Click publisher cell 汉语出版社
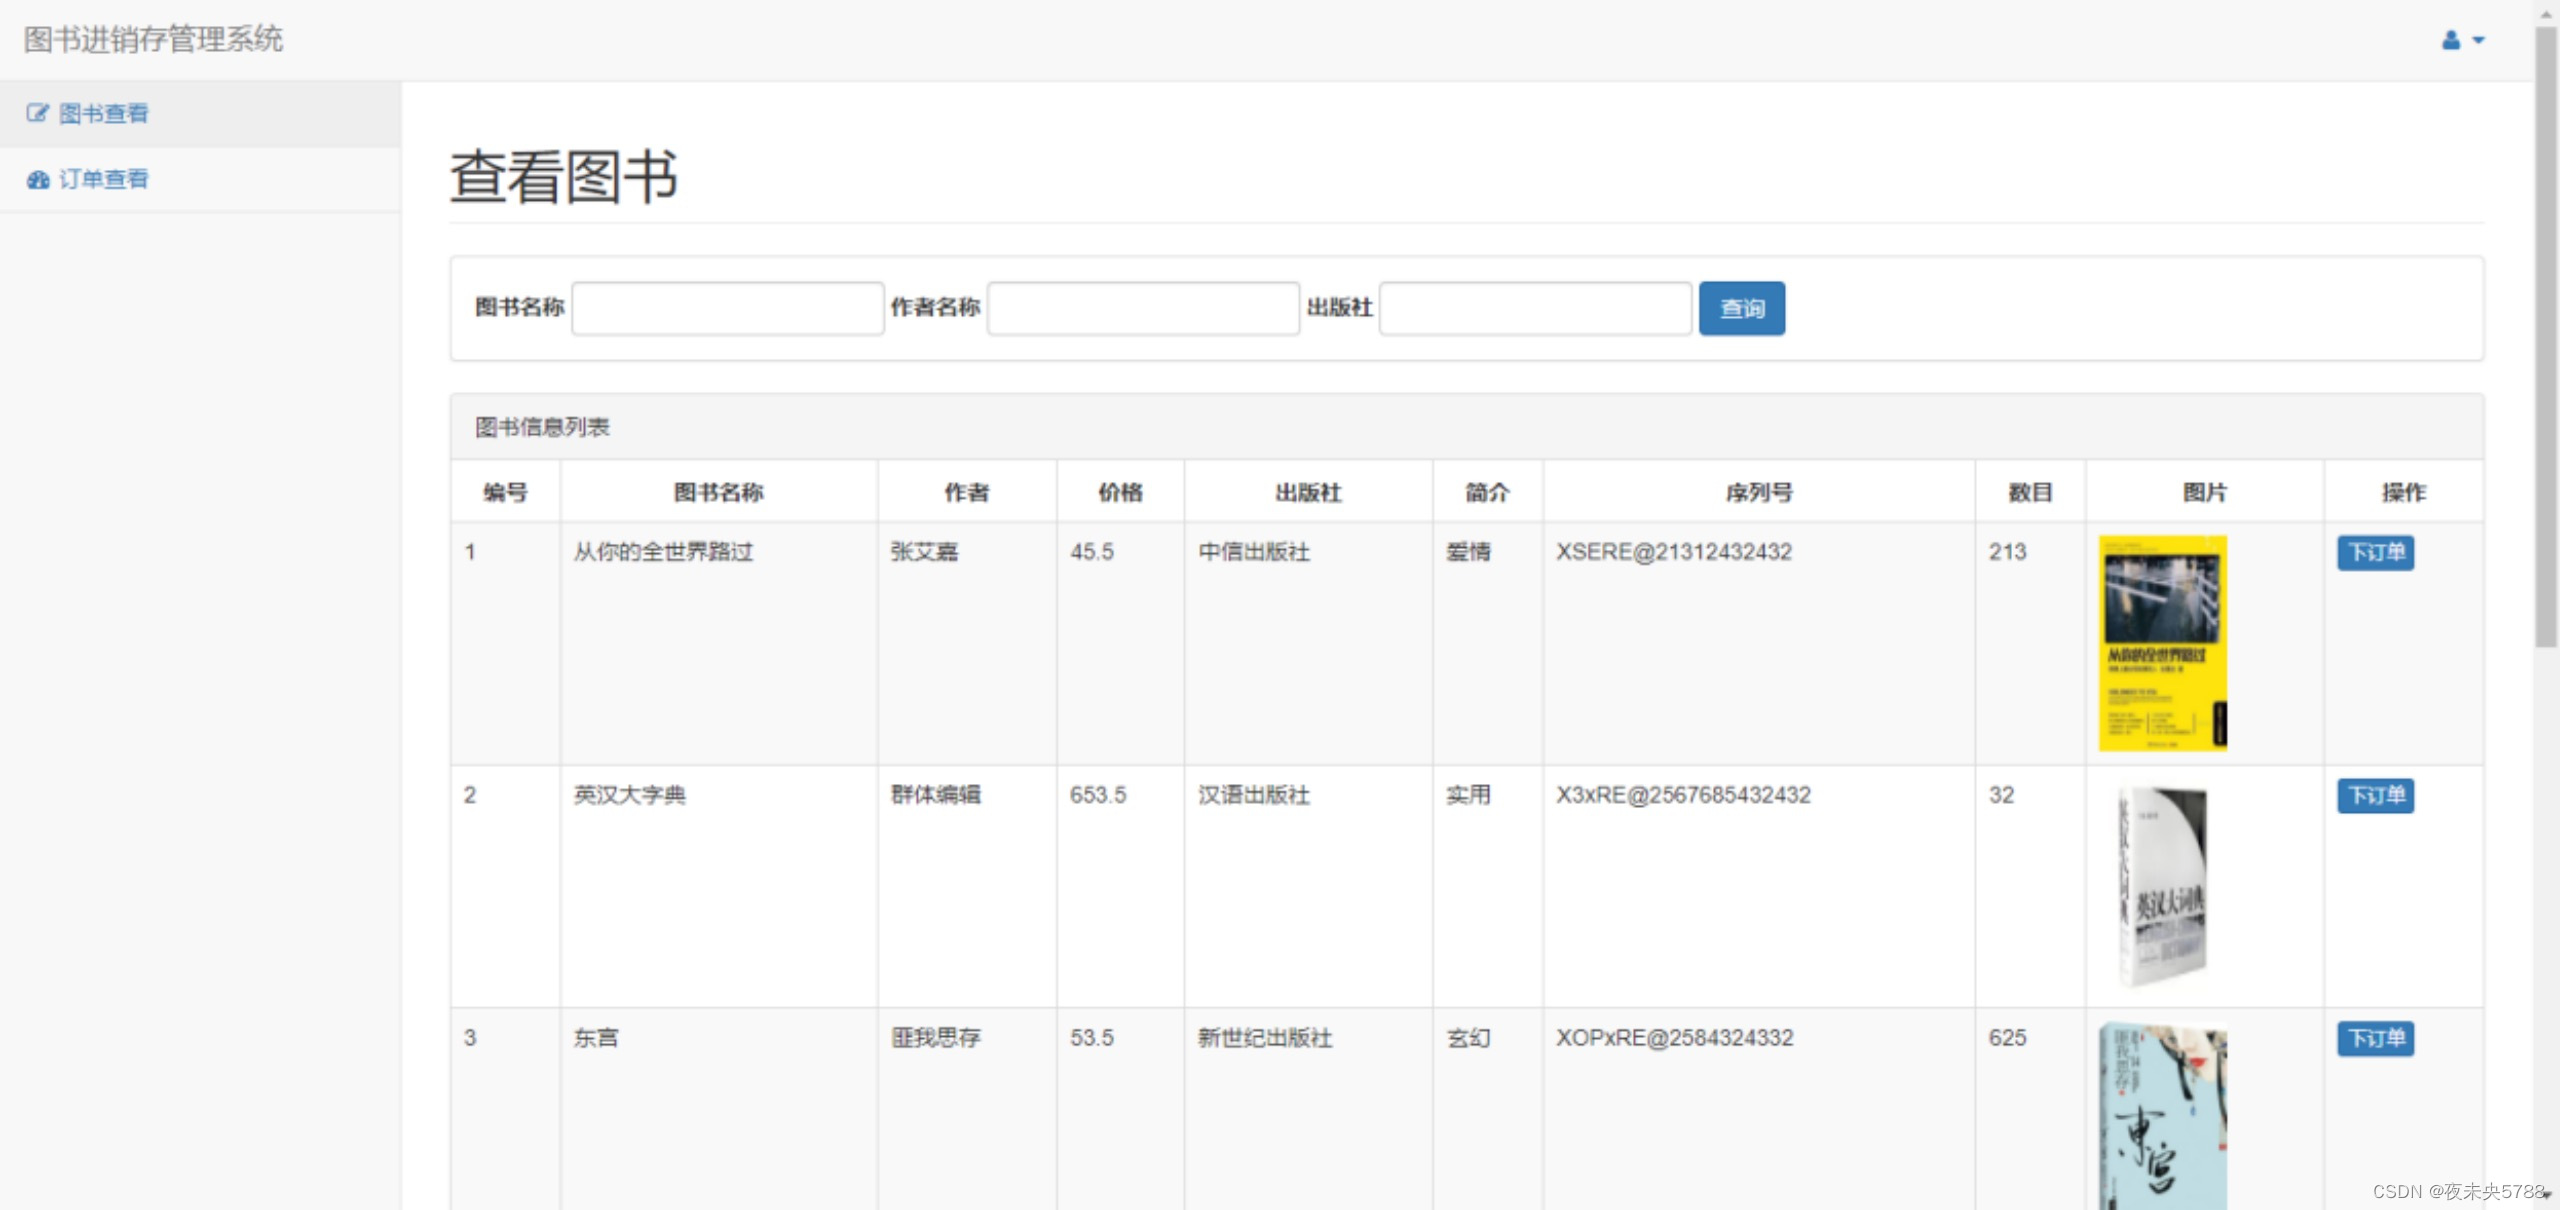 coord(1254,795)
